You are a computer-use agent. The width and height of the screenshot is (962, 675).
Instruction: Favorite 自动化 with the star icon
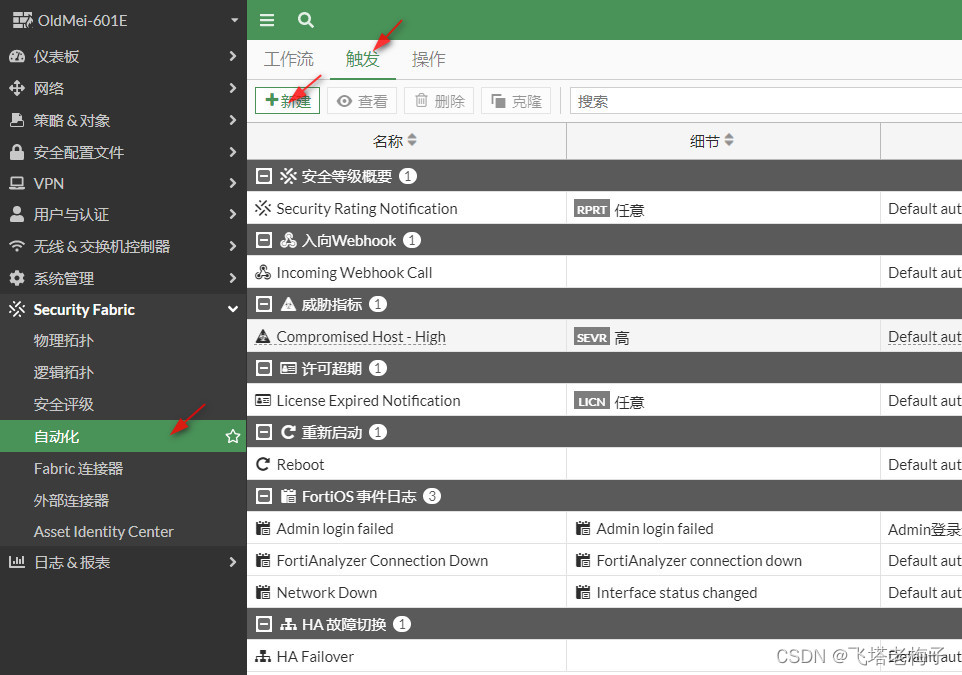click(x=233, y=436)
